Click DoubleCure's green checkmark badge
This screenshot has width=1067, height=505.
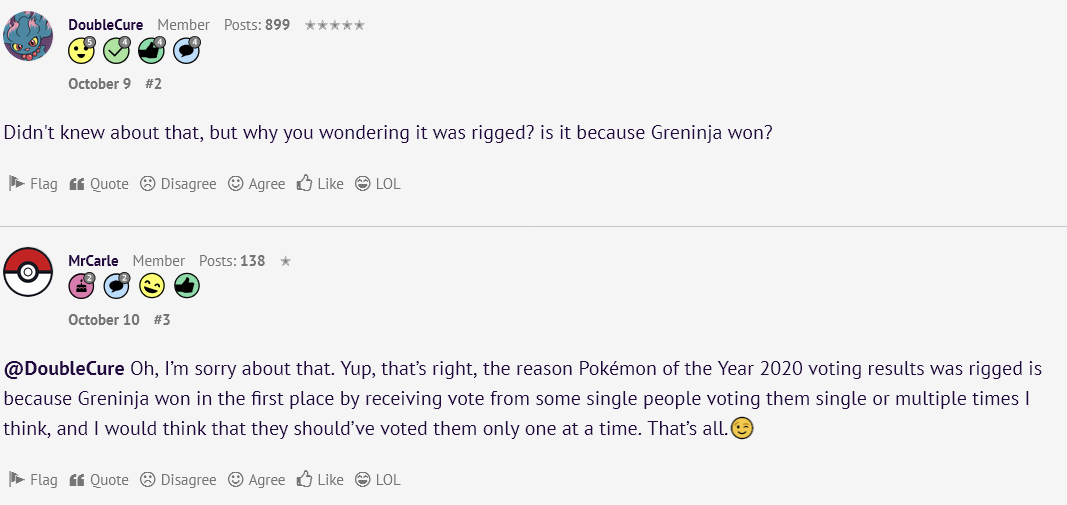click(116, 51)
